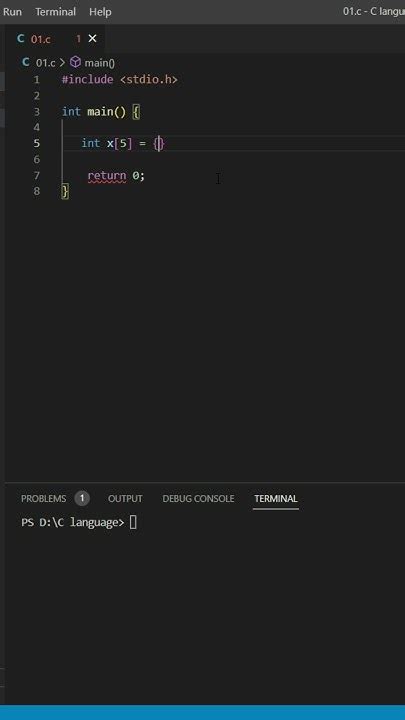Select the 01.c editor tab
405x720 pixels.
point(41,39)
